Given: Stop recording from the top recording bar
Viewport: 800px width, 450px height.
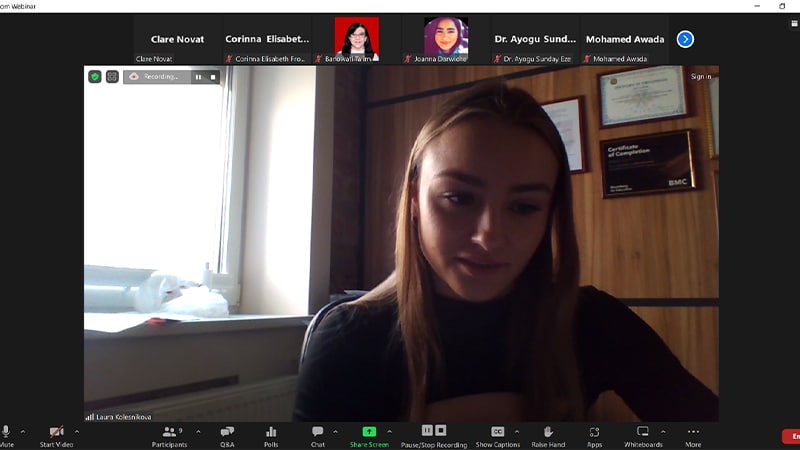Looking at the screenshot, I should [213, 77].
